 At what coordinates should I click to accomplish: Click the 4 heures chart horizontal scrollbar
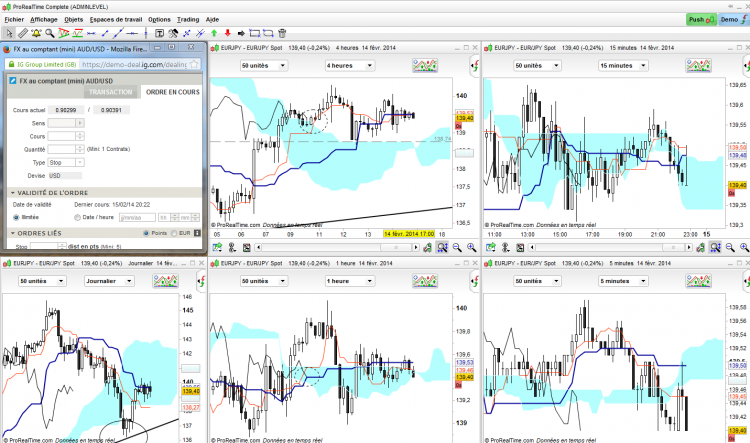pyautogui.click(x=337, y=247)
